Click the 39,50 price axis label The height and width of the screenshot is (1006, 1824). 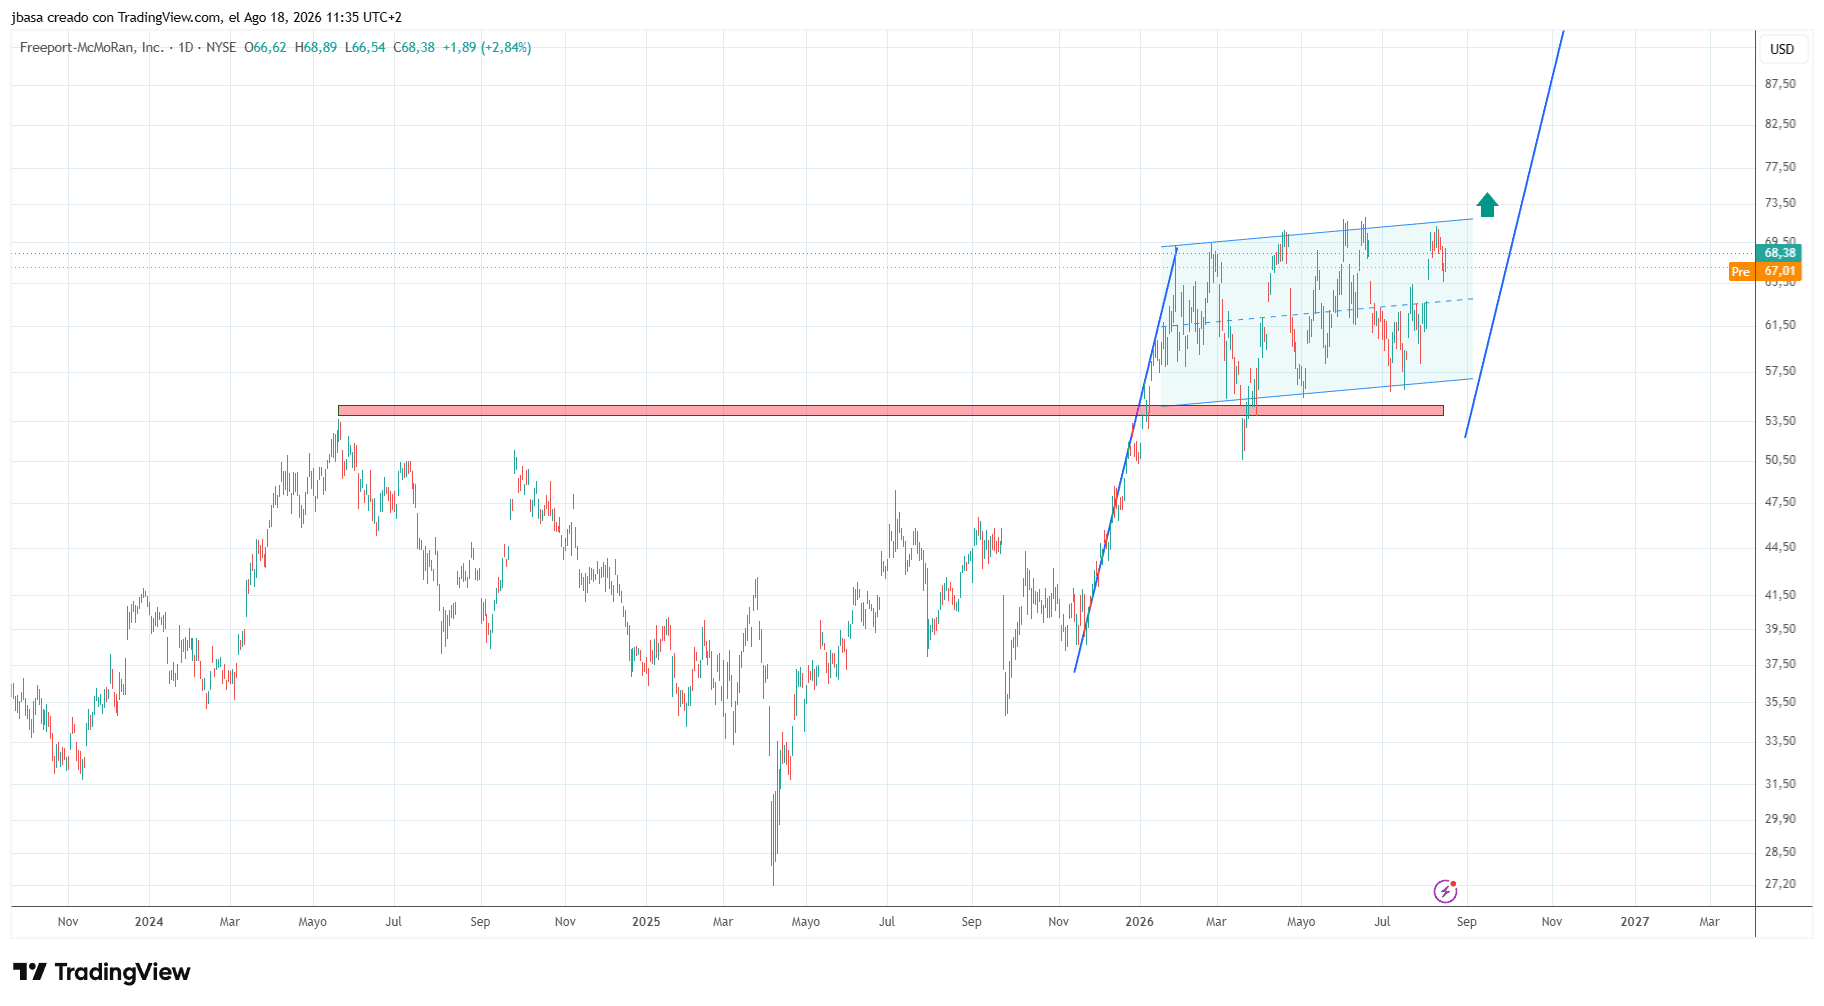(x=1780, y=629)
